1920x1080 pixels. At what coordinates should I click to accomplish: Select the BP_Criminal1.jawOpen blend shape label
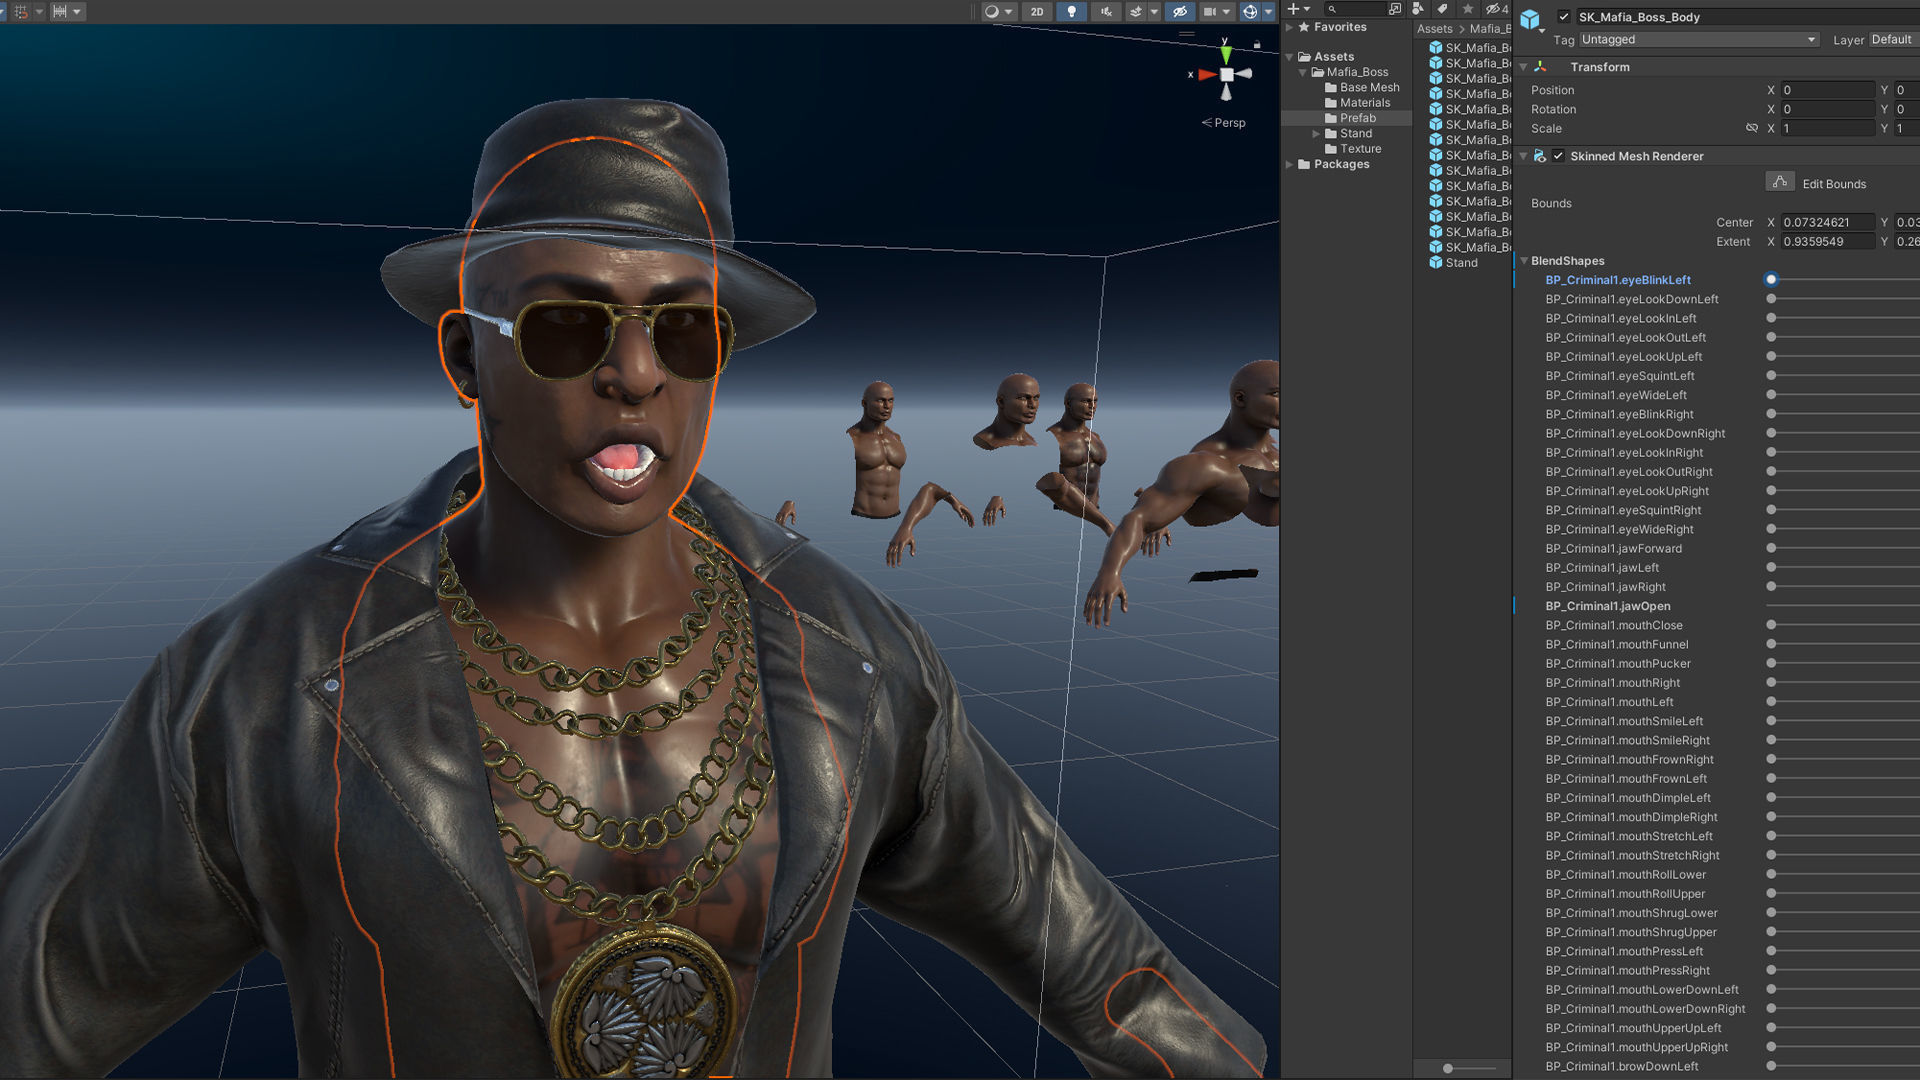(1607, 606)
